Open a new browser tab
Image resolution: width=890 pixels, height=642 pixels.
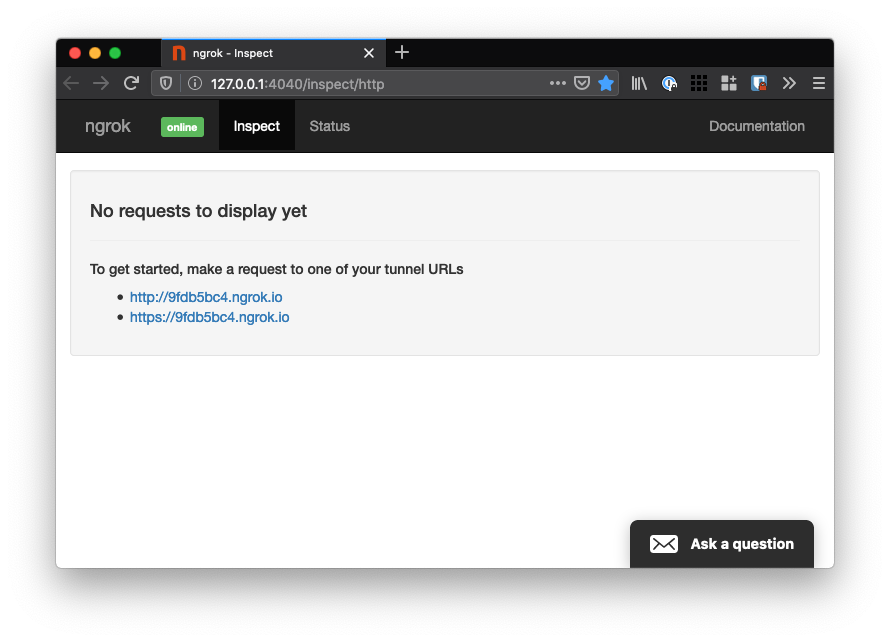[402, 52]
